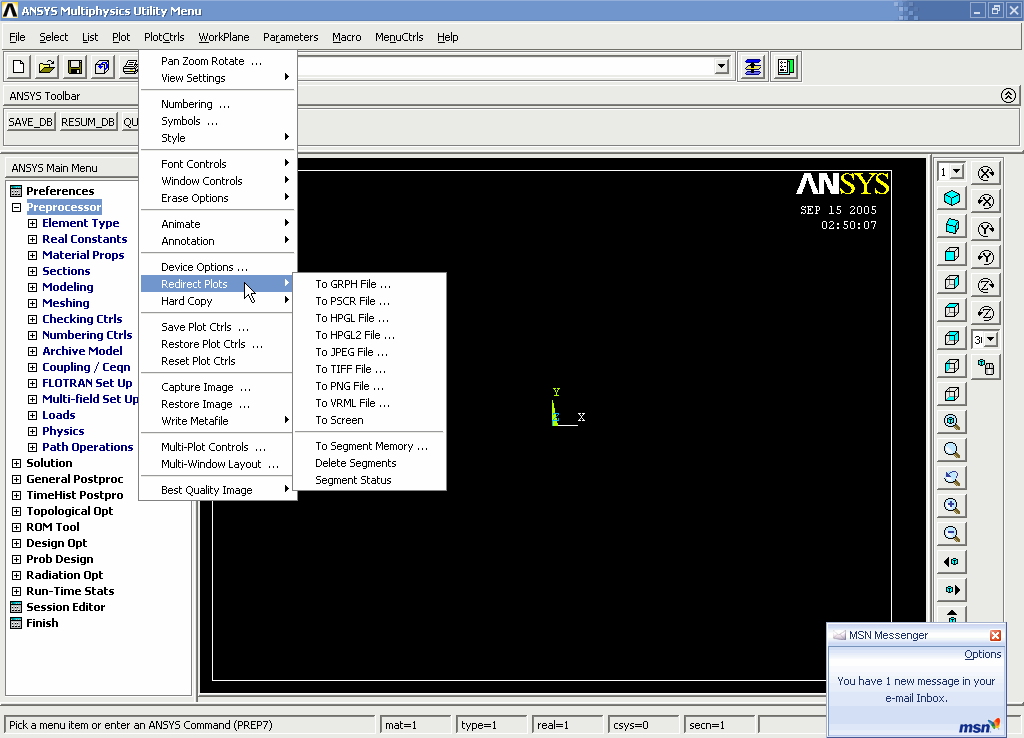This screenshot has height=738, width=1024.
Task: Click the pan model left arrow icon
Action: pyautogui.click(x=952, y=562)
